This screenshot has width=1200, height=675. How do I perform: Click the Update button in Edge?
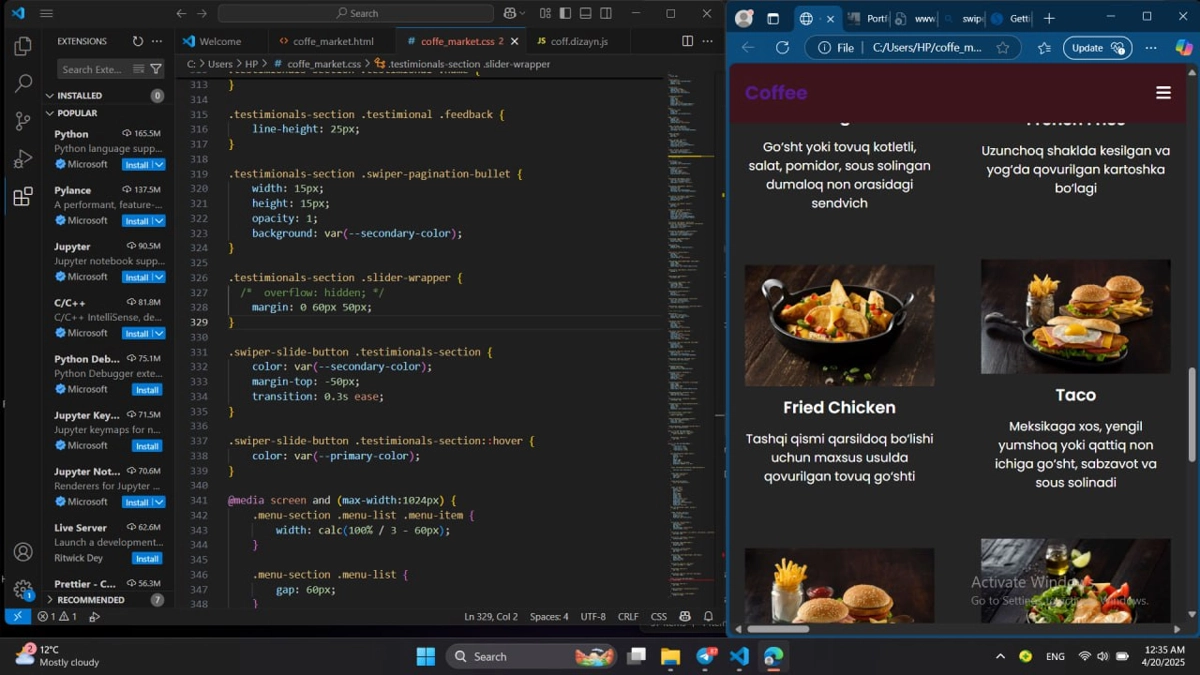point(1096,48)
